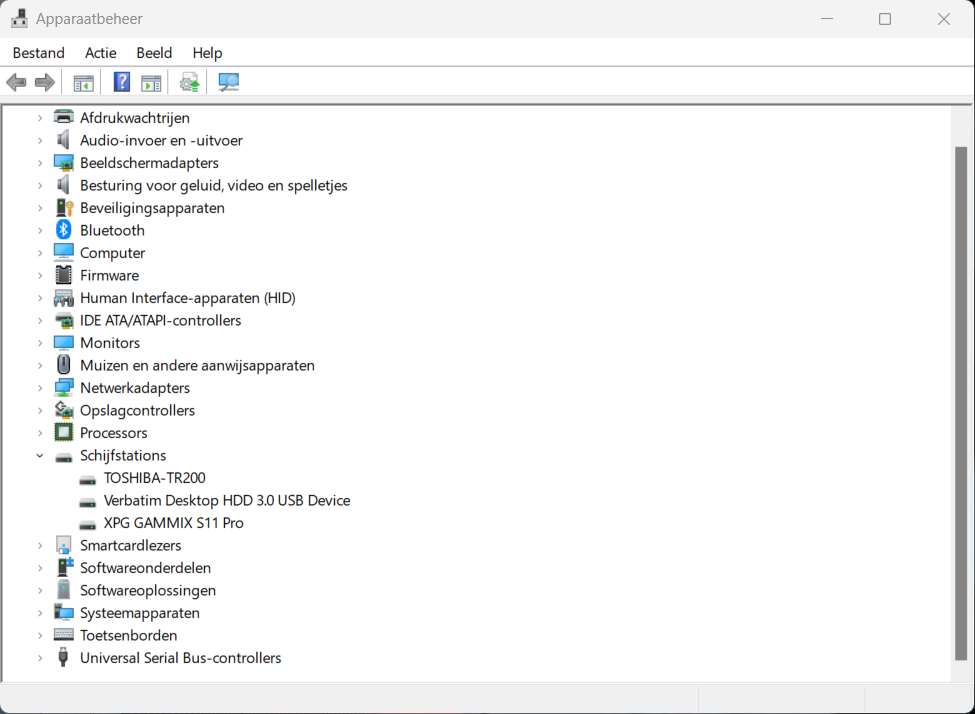Toggle the console tree pane toolbar icon
This screenshot has height=714, width=975.
click(x=83, y=83)
